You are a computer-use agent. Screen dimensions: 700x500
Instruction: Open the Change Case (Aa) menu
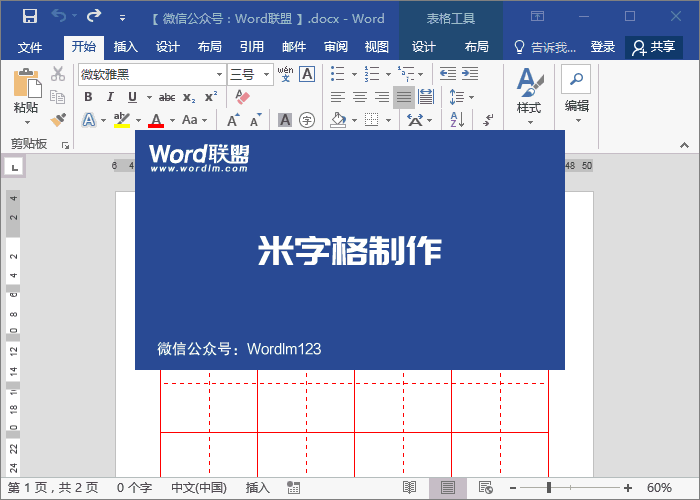[x=195, y=120]
